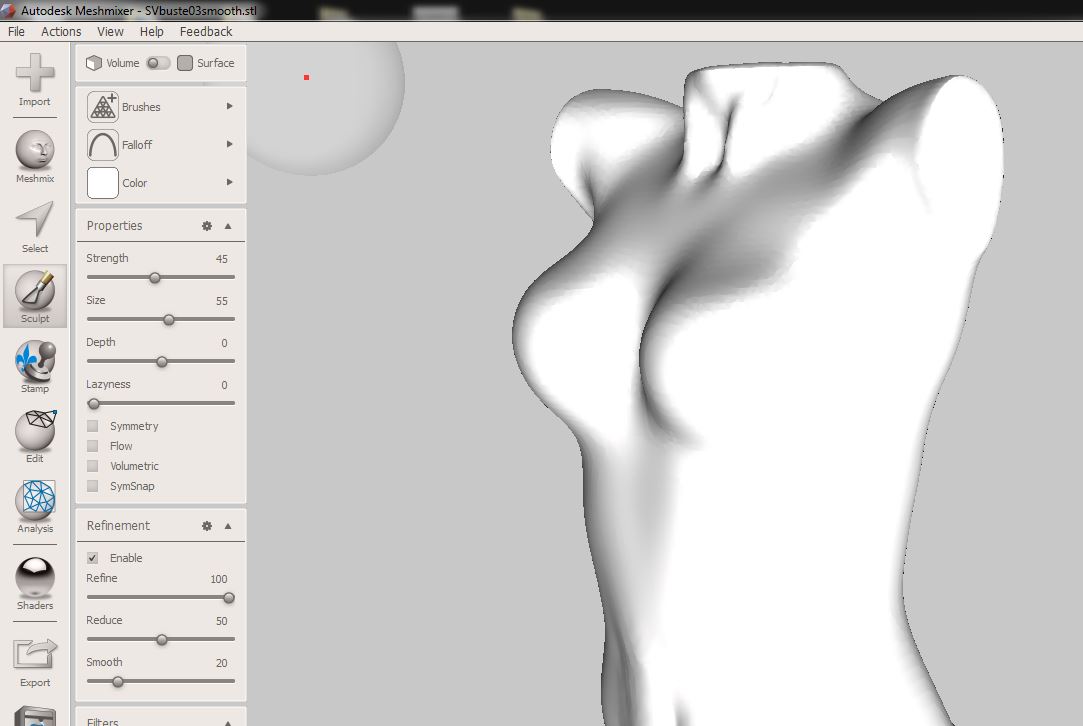This screenshot has height=726, width=1083.
Task: Open the Meshmix tool
Action: (35, 149)
